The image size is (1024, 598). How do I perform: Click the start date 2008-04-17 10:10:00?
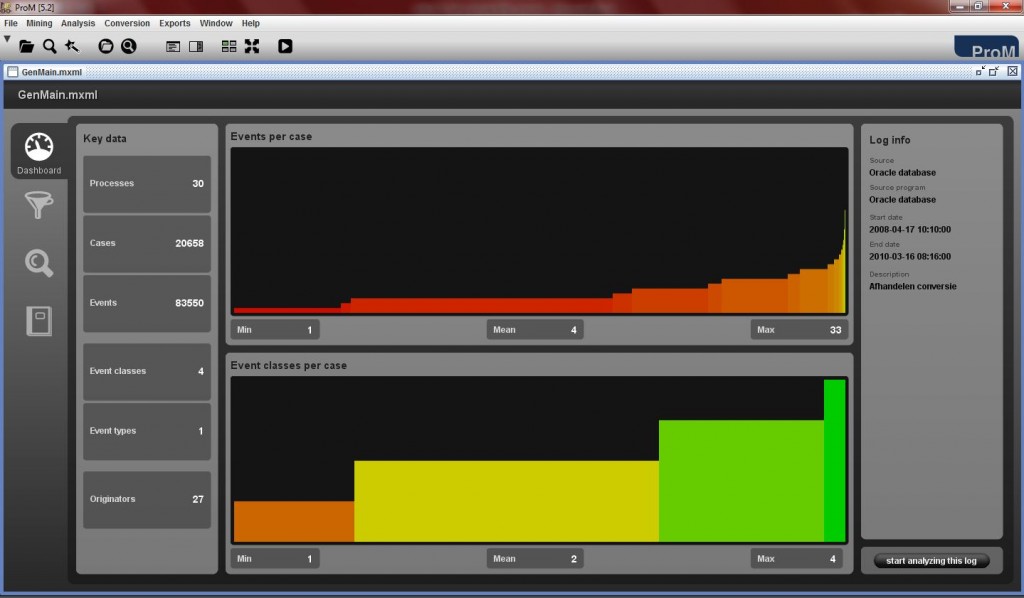click(910, 230)
